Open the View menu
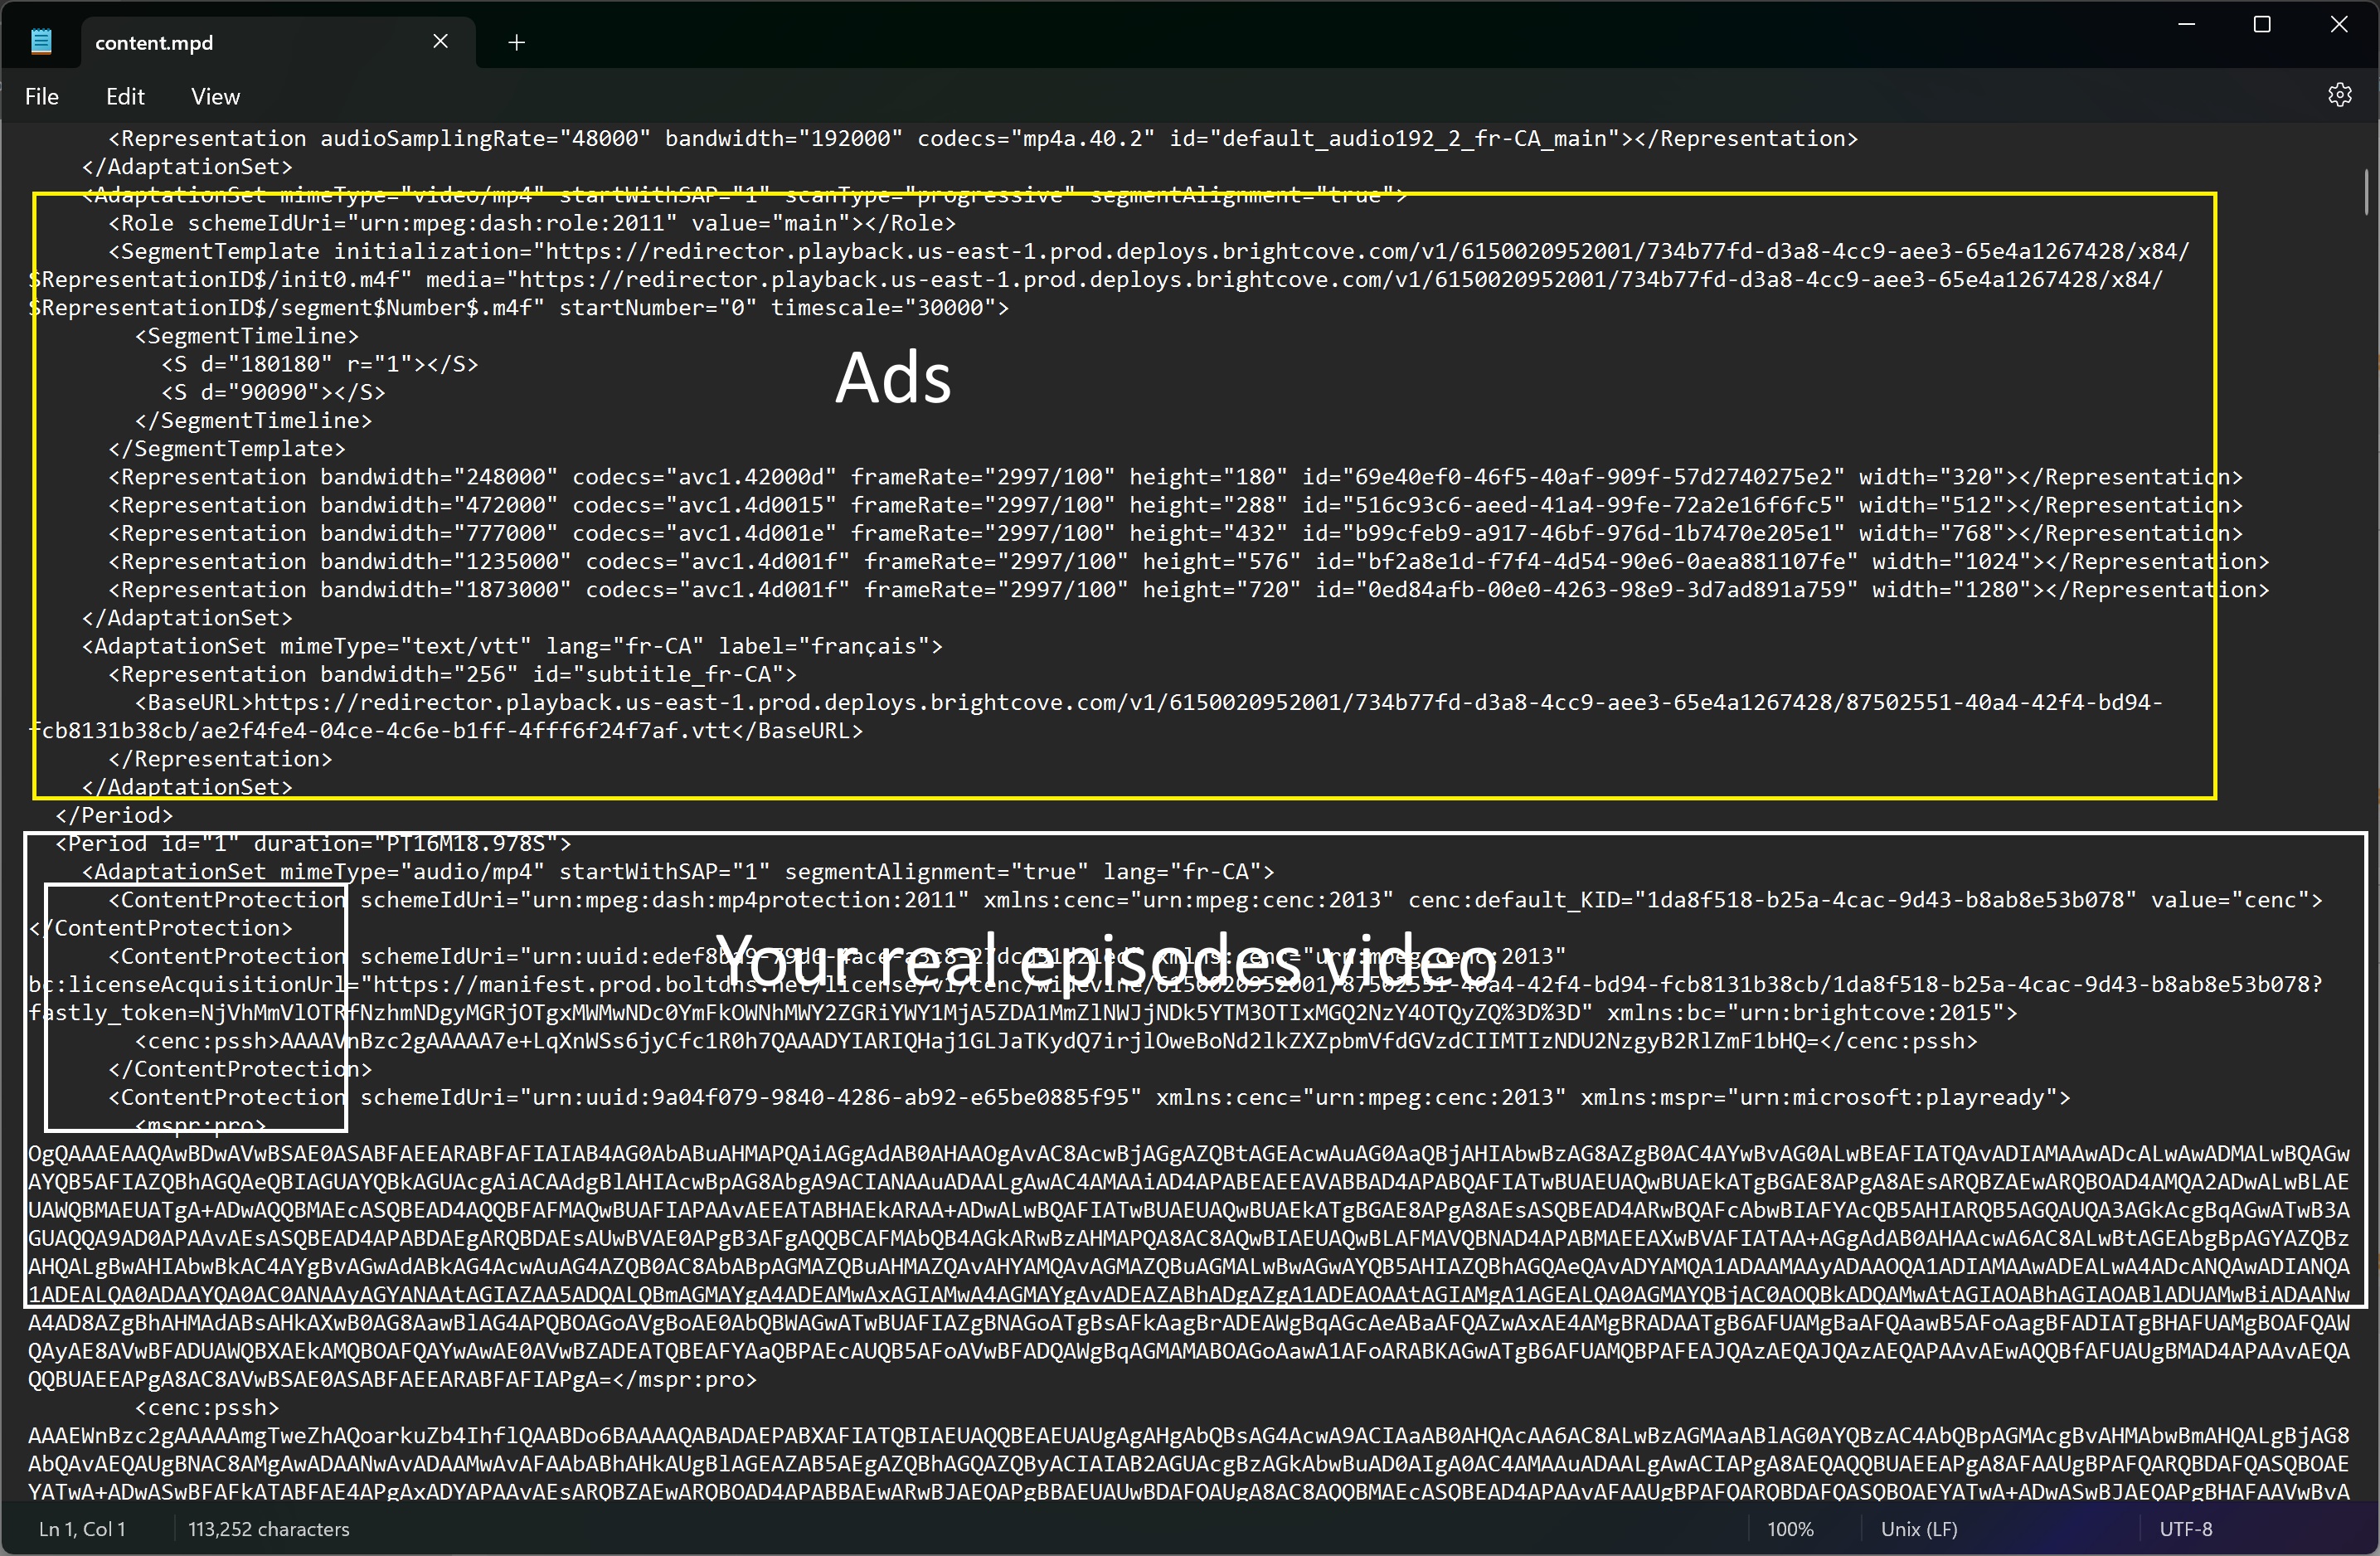The width and height of the screenshot is (2380, 1556). [215, 97]
